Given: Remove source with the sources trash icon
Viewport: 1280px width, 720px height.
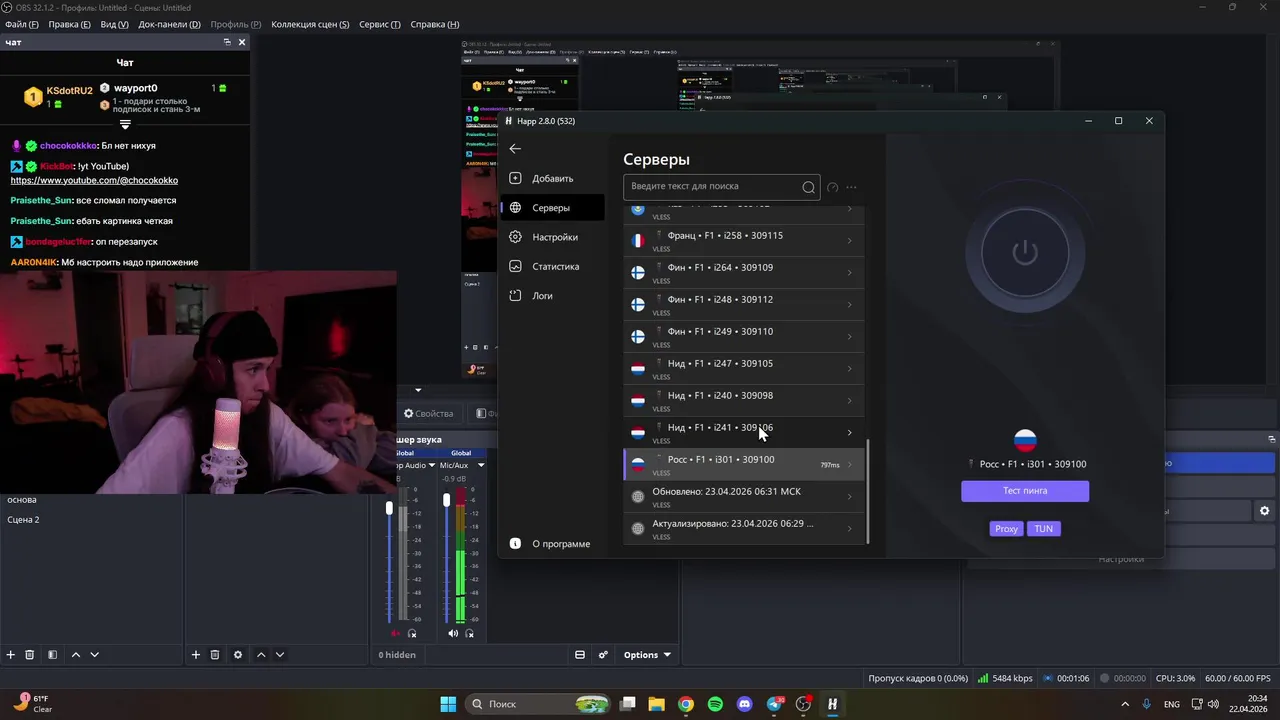Looking at the screenshot, I should pyautogui.click(x=215, y=655).
